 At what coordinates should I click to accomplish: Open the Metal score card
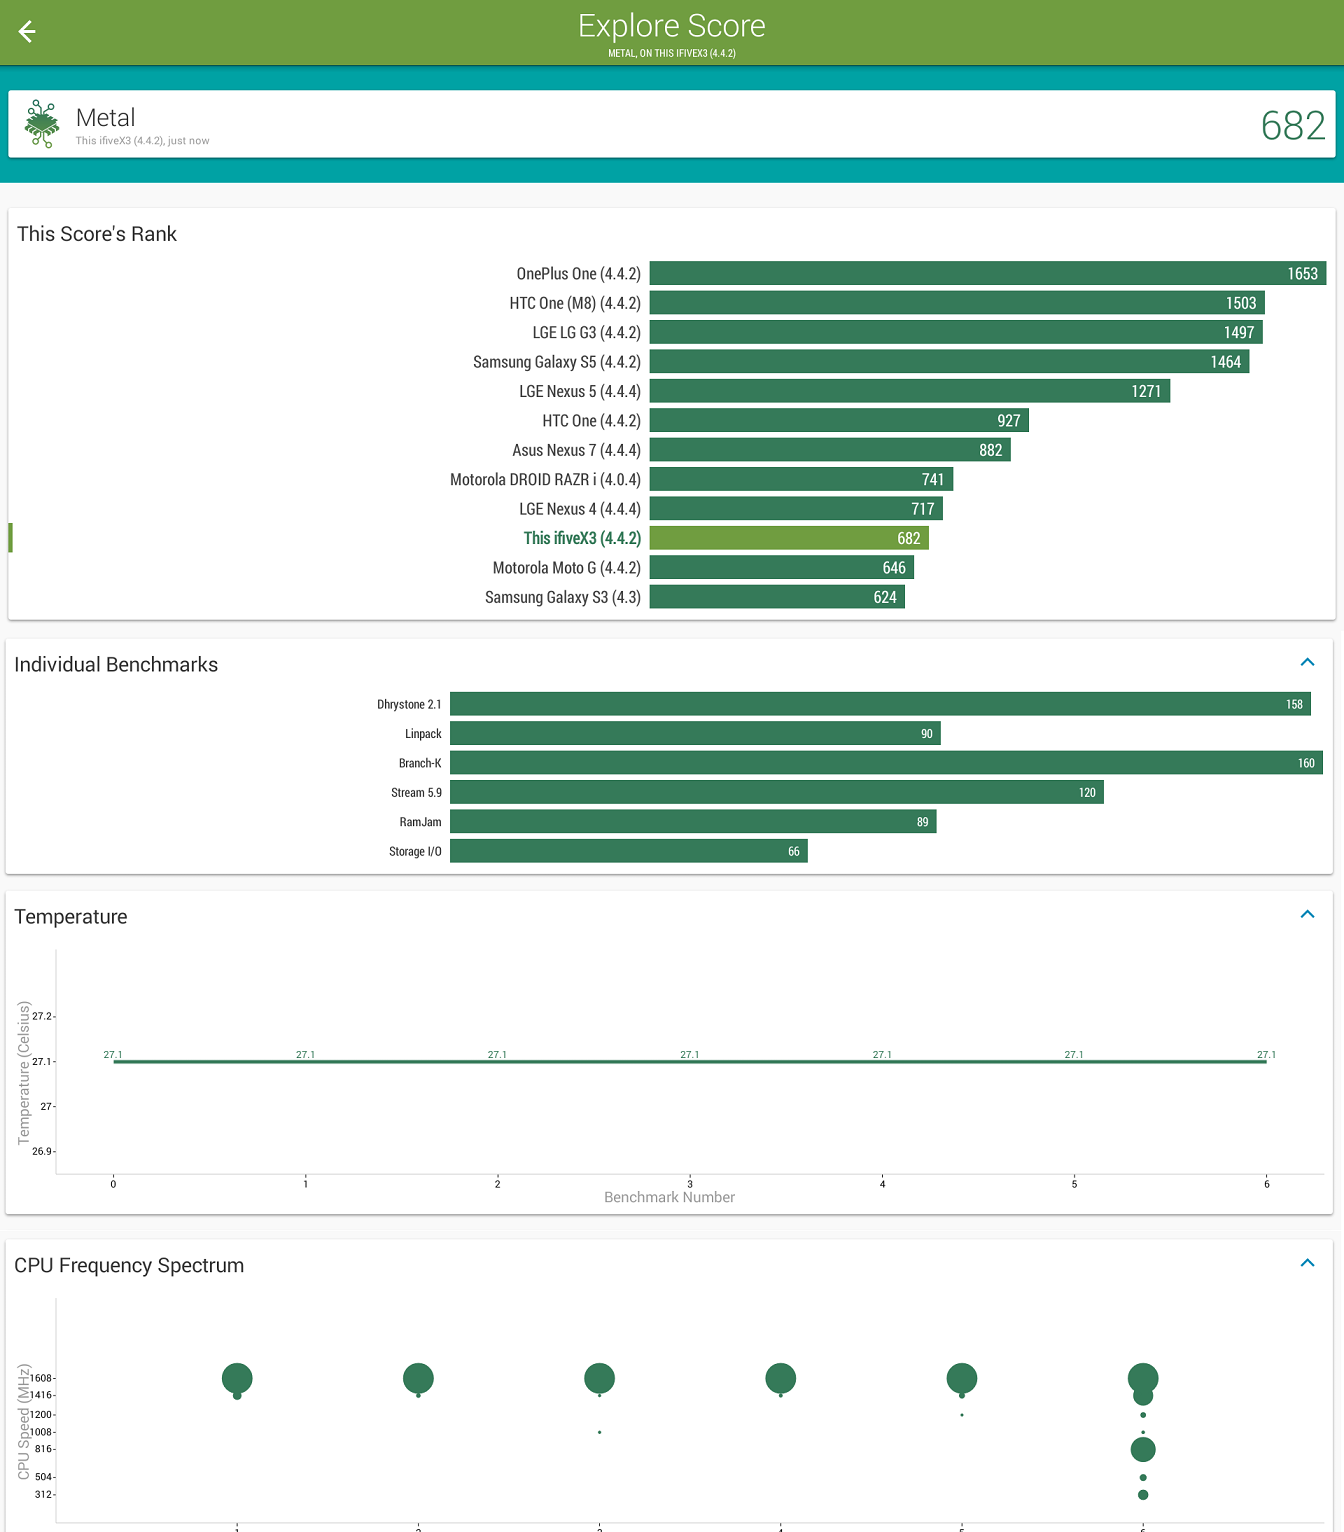click(672, 124)
